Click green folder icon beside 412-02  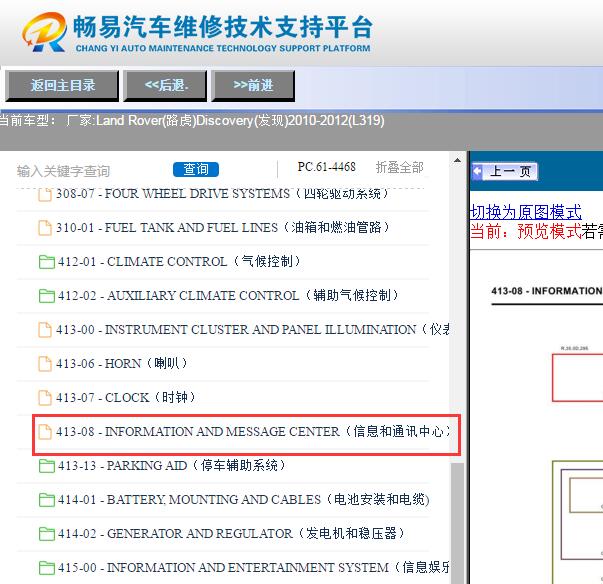click(x=47, y=296)
